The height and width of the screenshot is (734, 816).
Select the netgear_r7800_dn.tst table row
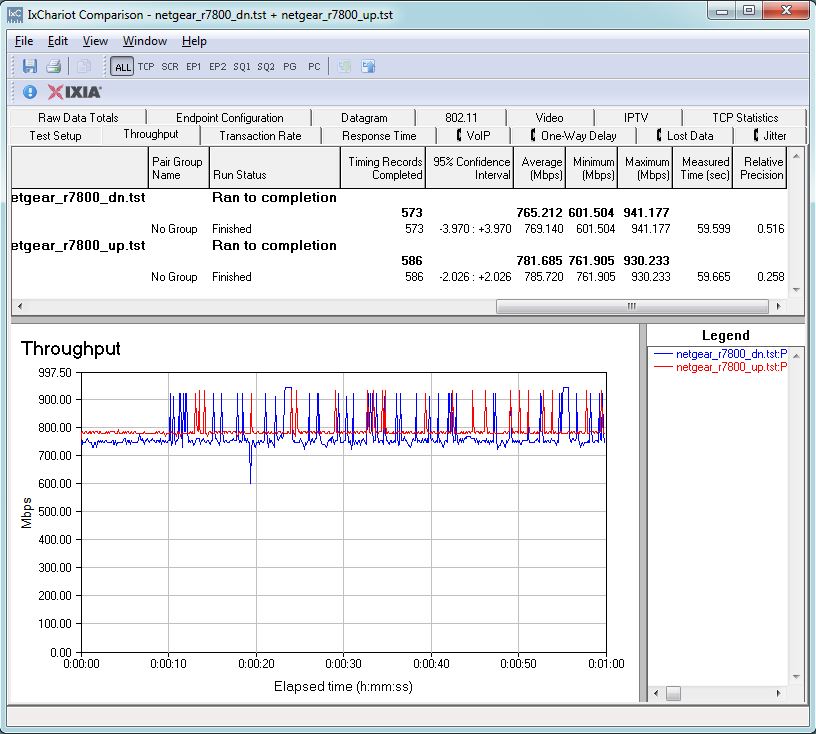click(x=399, y=198)
